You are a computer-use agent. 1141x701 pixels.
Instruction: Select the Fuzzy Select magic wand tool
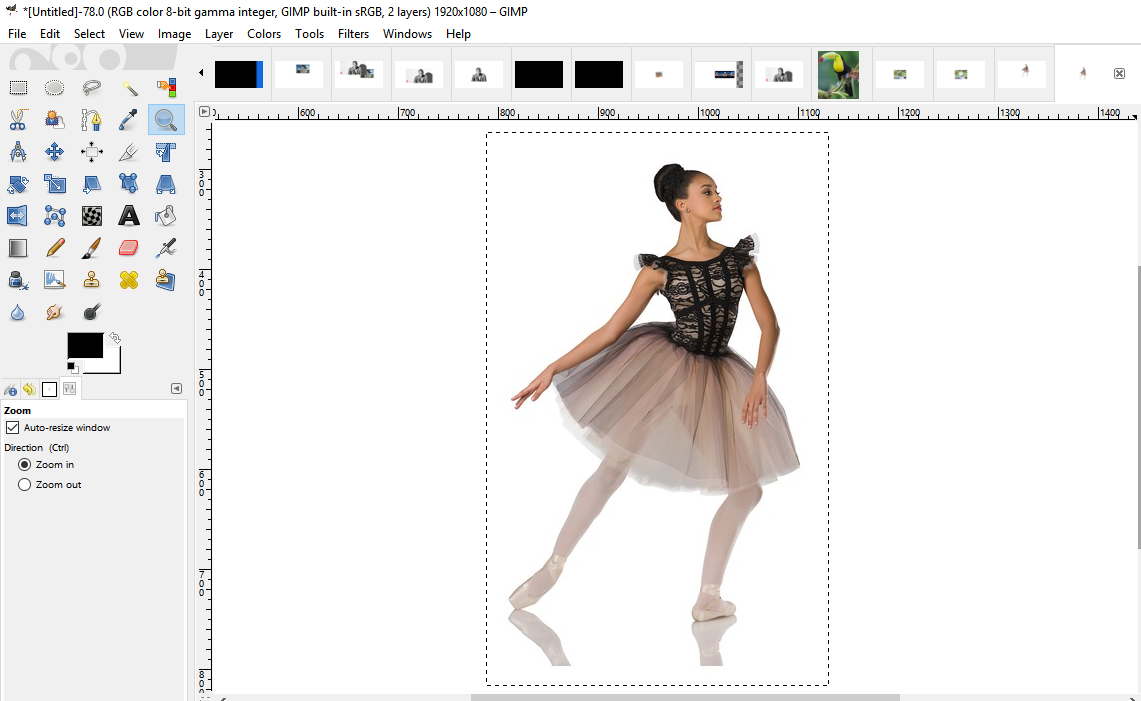[129, 88]
